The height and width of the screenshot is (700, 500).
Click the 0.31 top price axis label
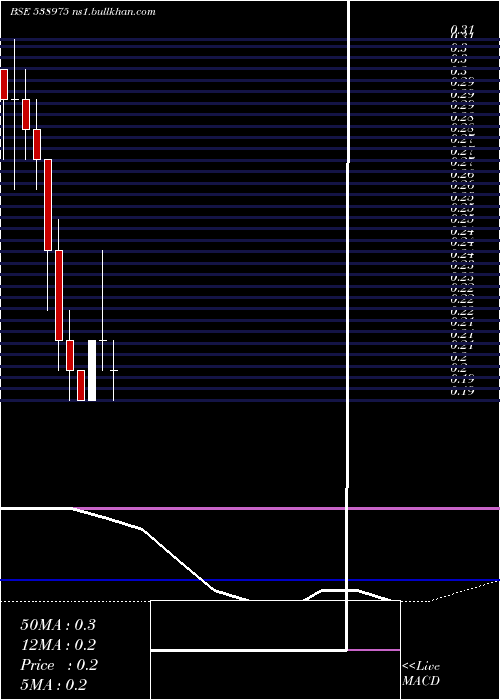[x=462, y=30]
